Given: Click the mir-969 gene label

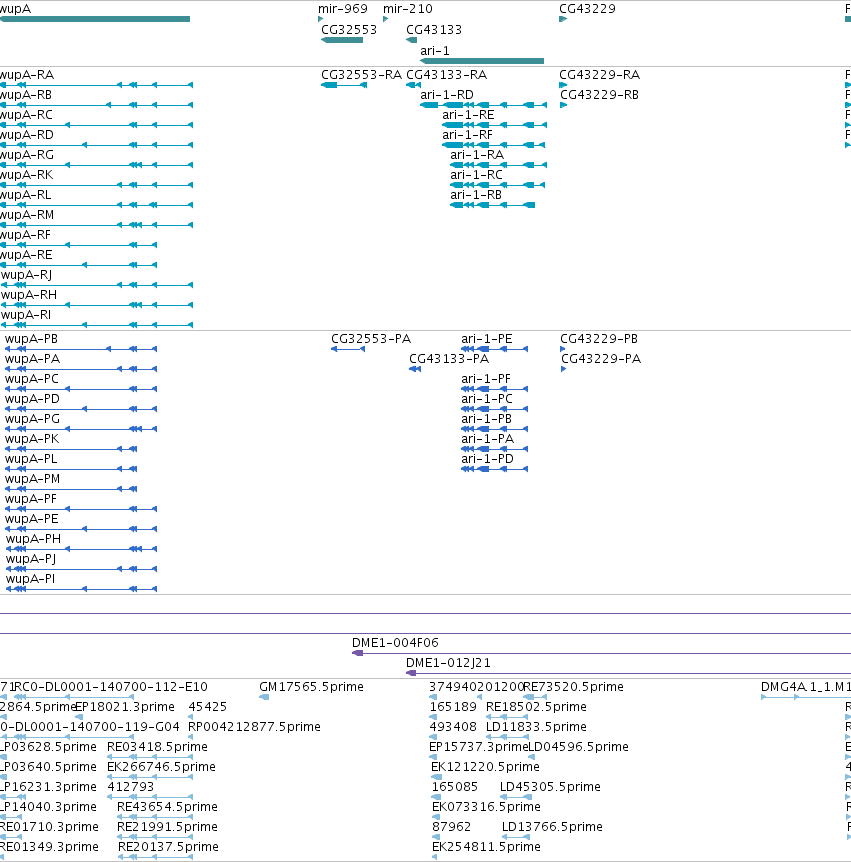Looking at the screenshot, I should pyautogui.click(x=342, y=9).
